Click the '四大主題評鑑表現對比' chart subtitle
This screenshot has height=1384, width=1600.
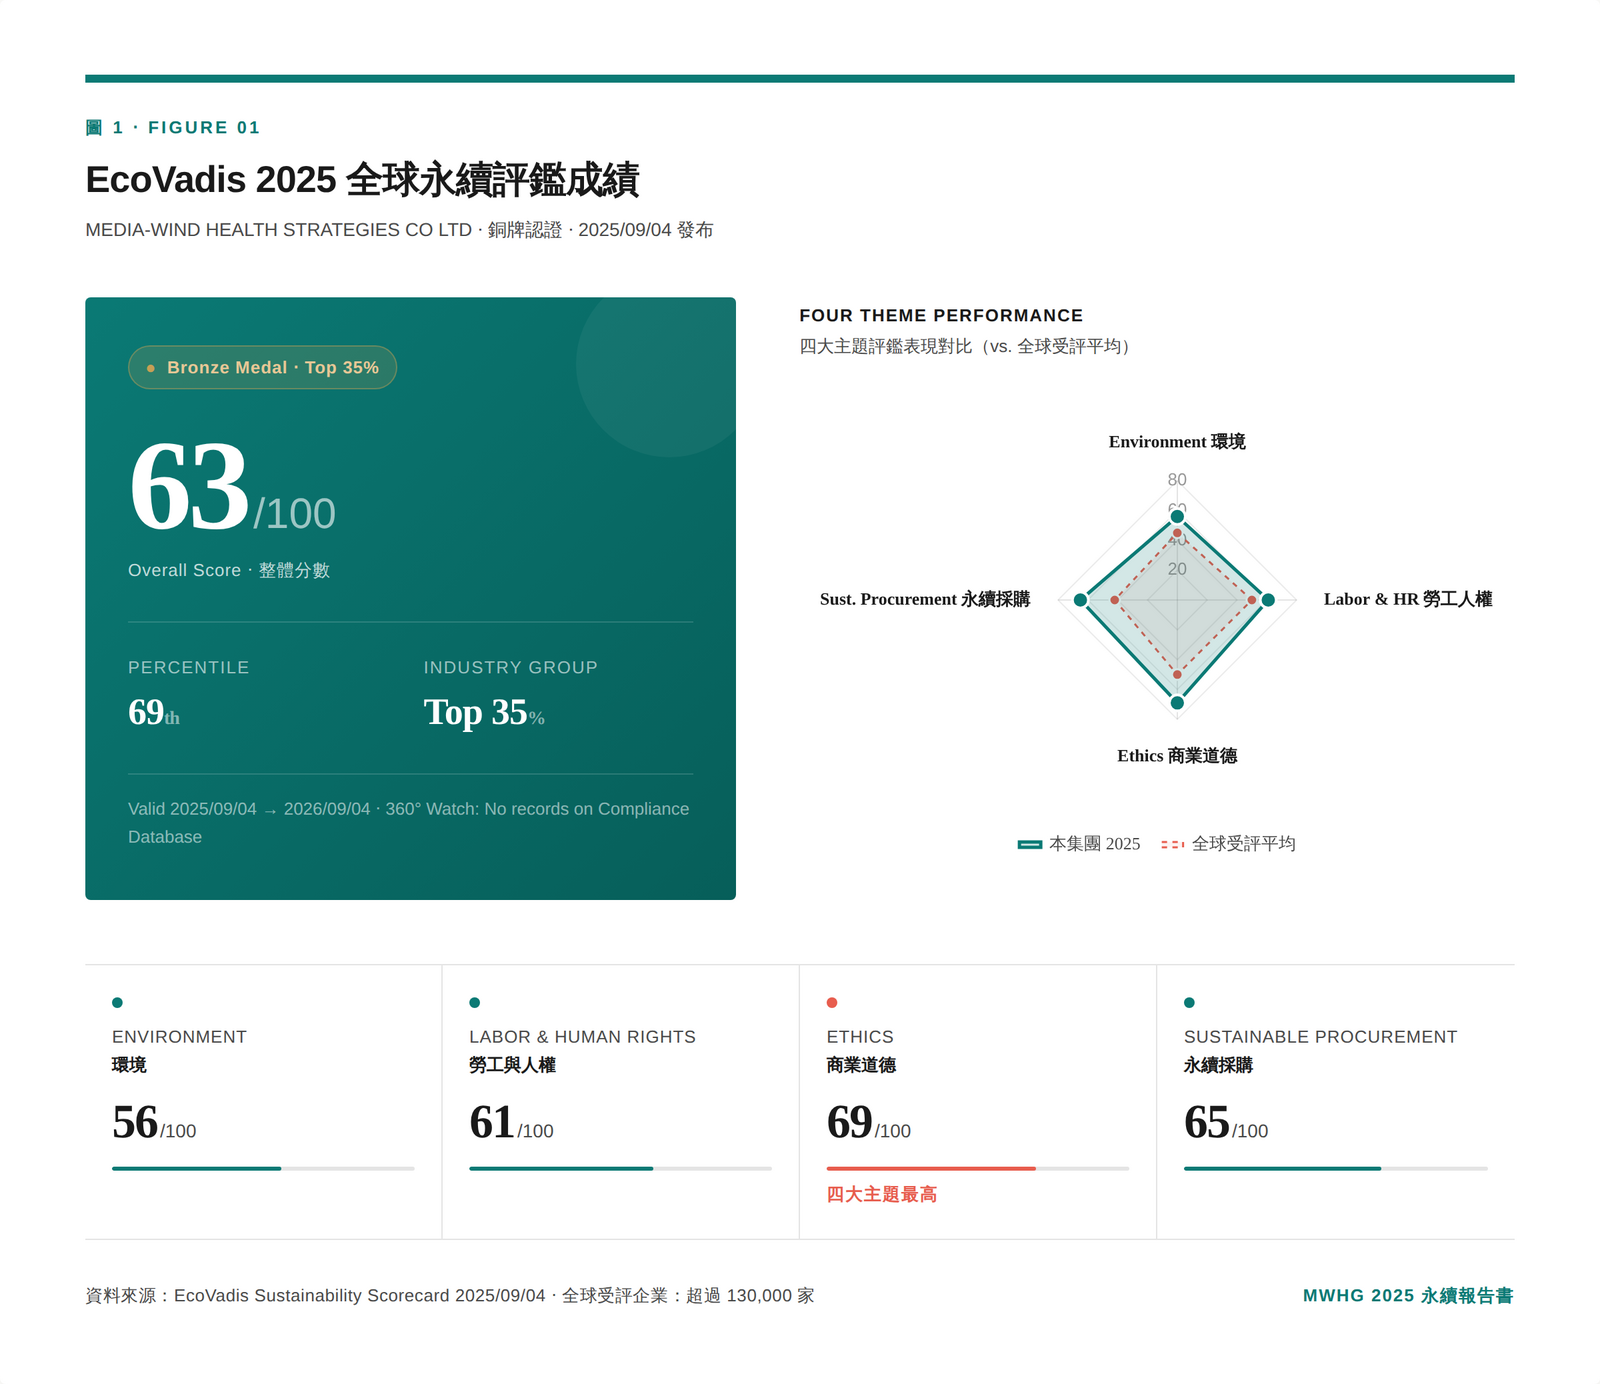point(965,346)
